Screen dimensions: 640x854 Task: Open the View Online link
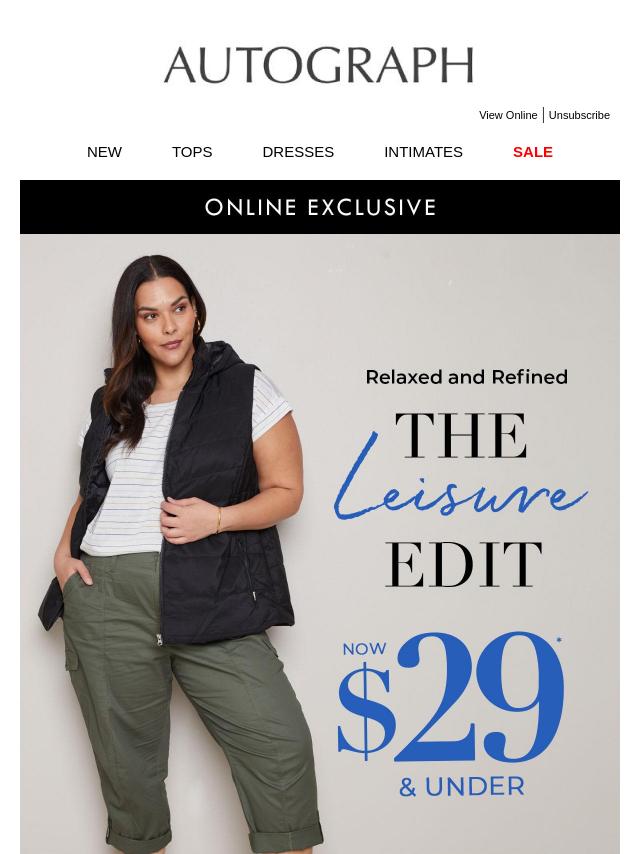pos(508,115)
